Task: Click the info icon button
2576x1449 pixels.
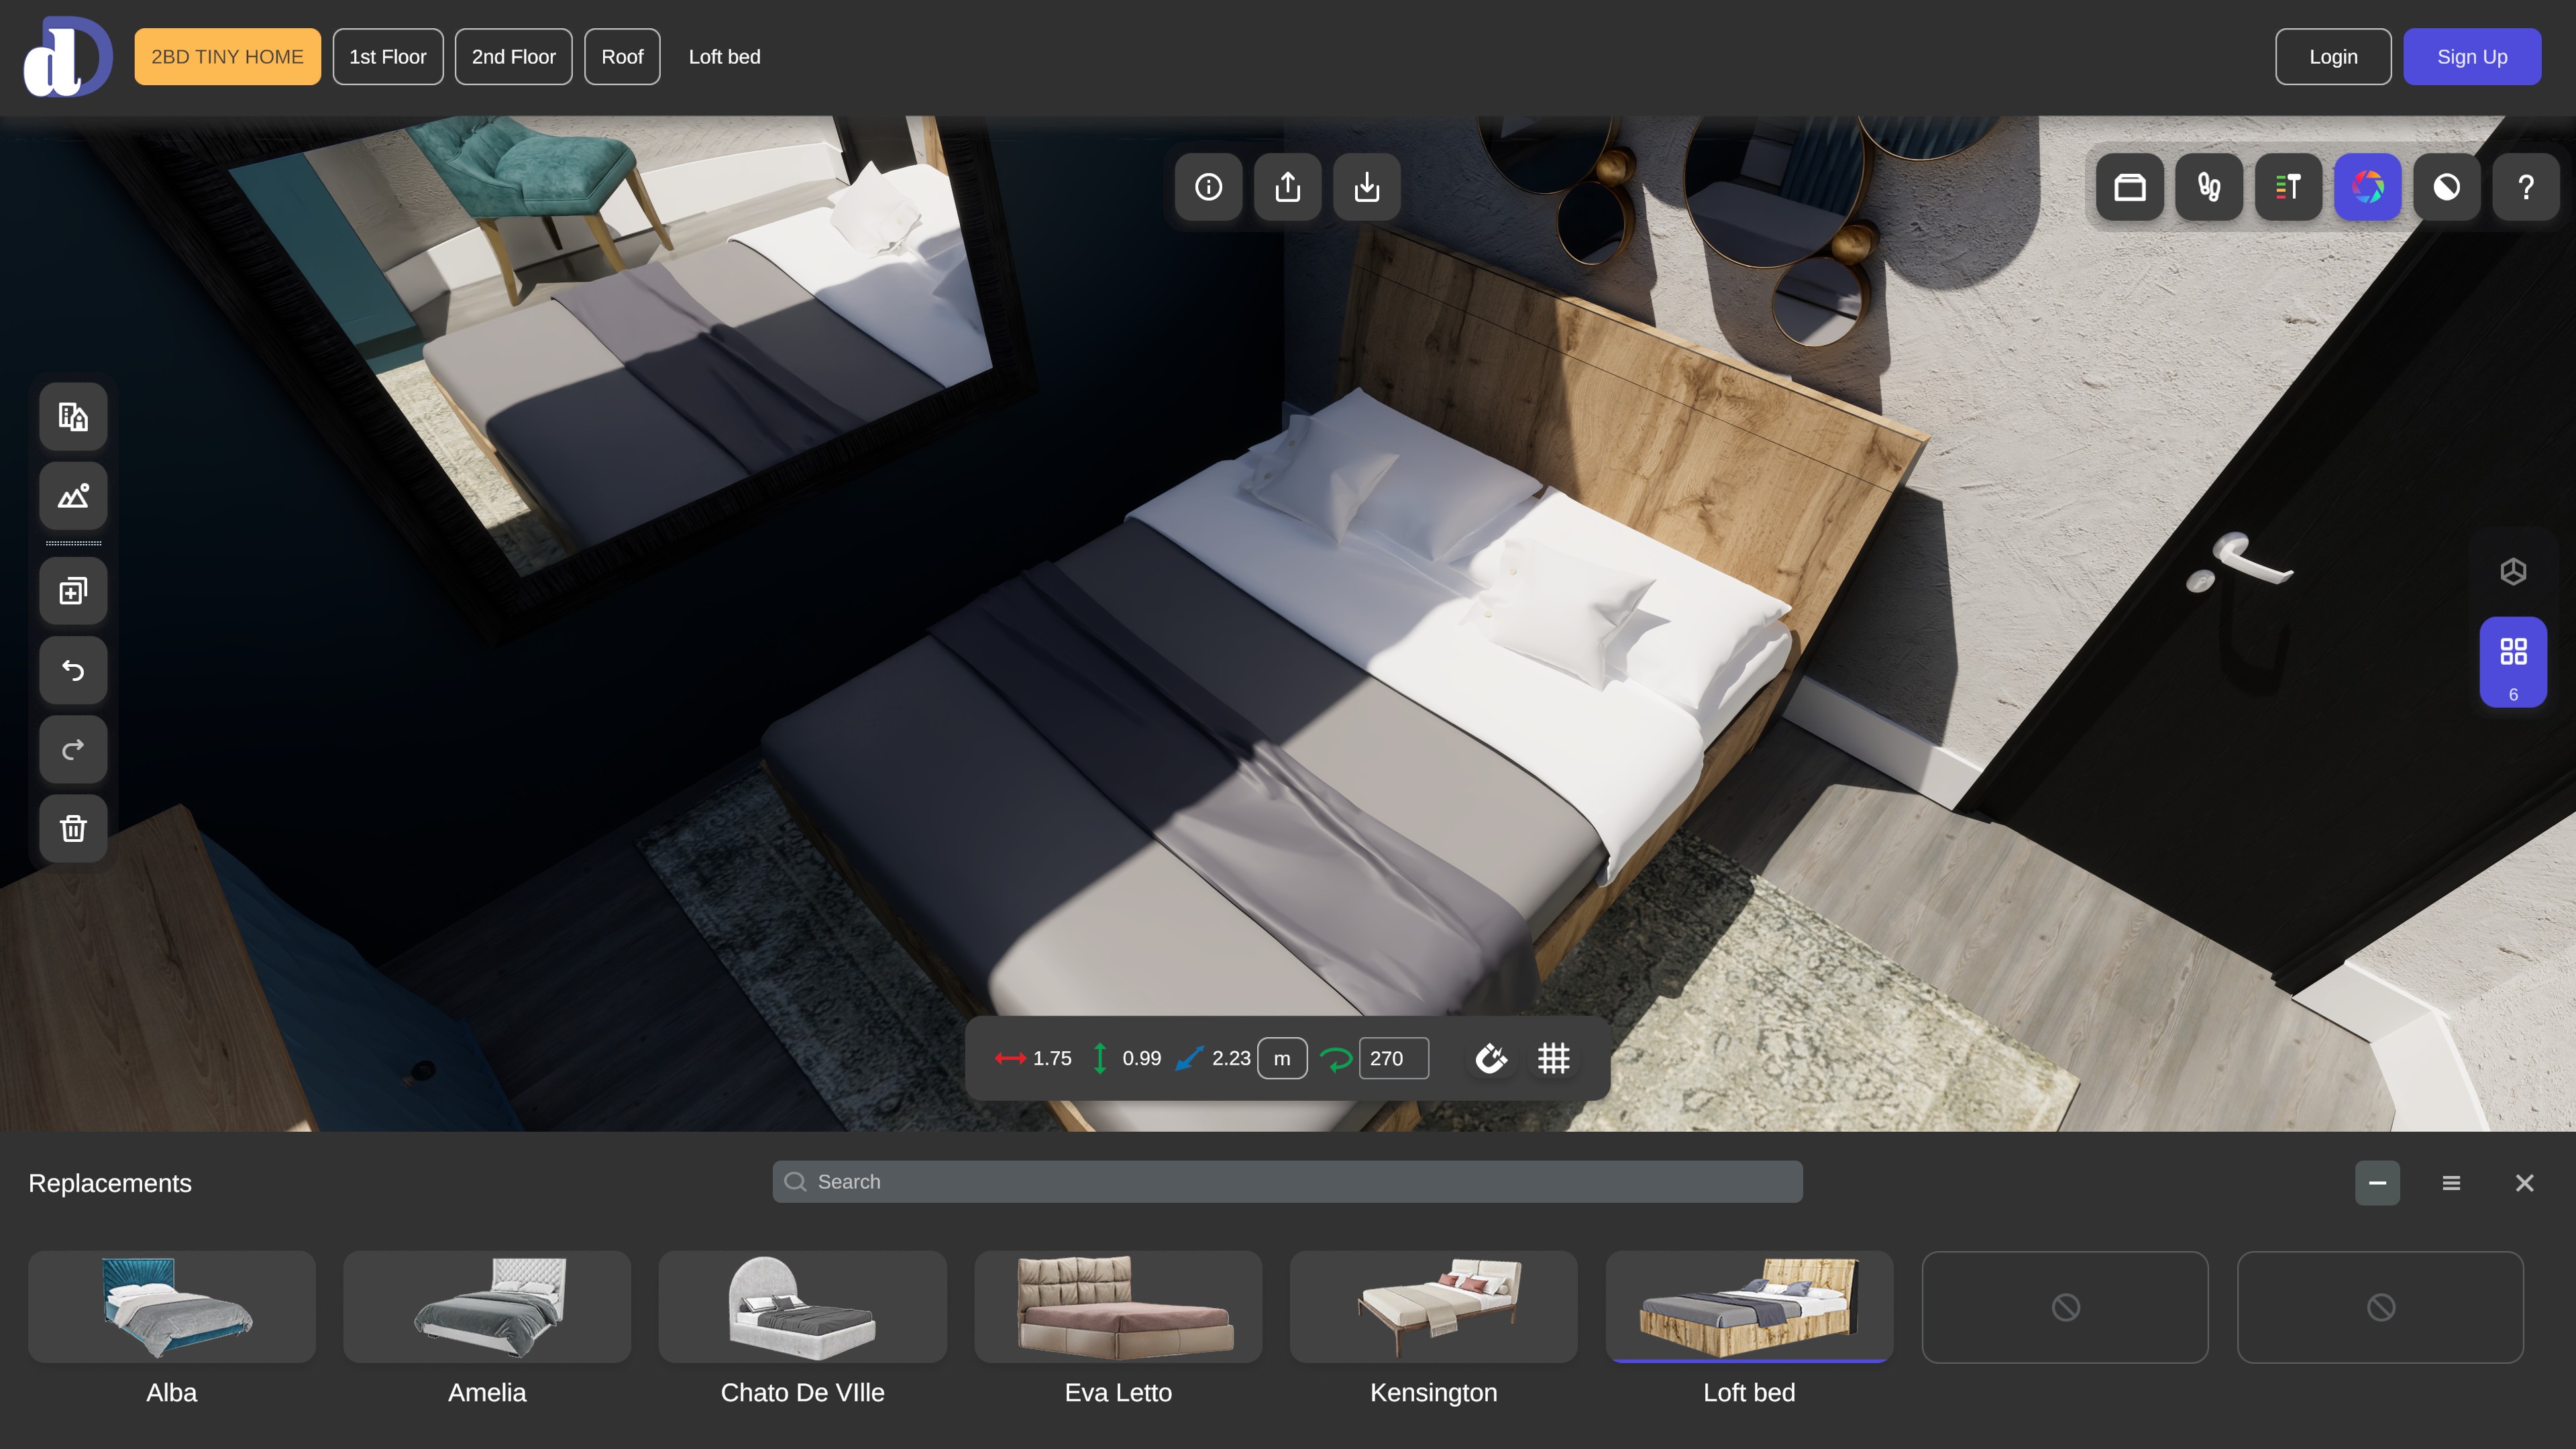Action: point(1208,187)
